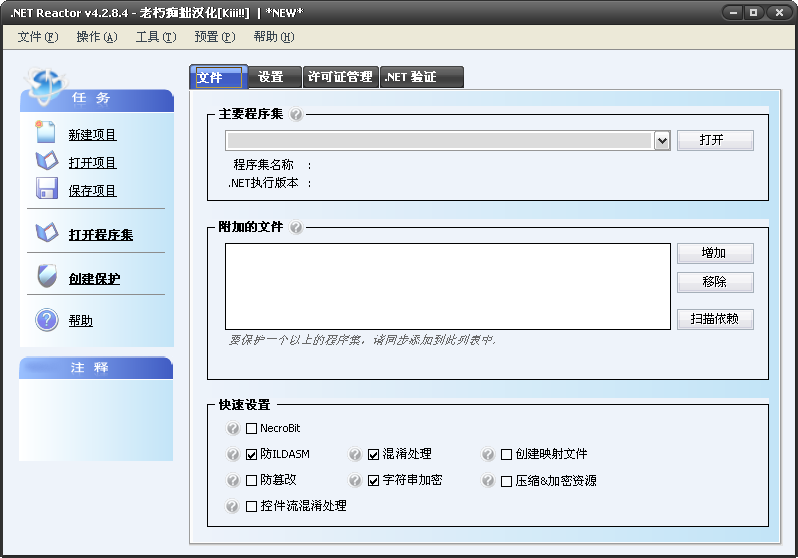Click the 创建保护 link
The height and width of the screenshot is (558, 798).
[x=95, y=279]
